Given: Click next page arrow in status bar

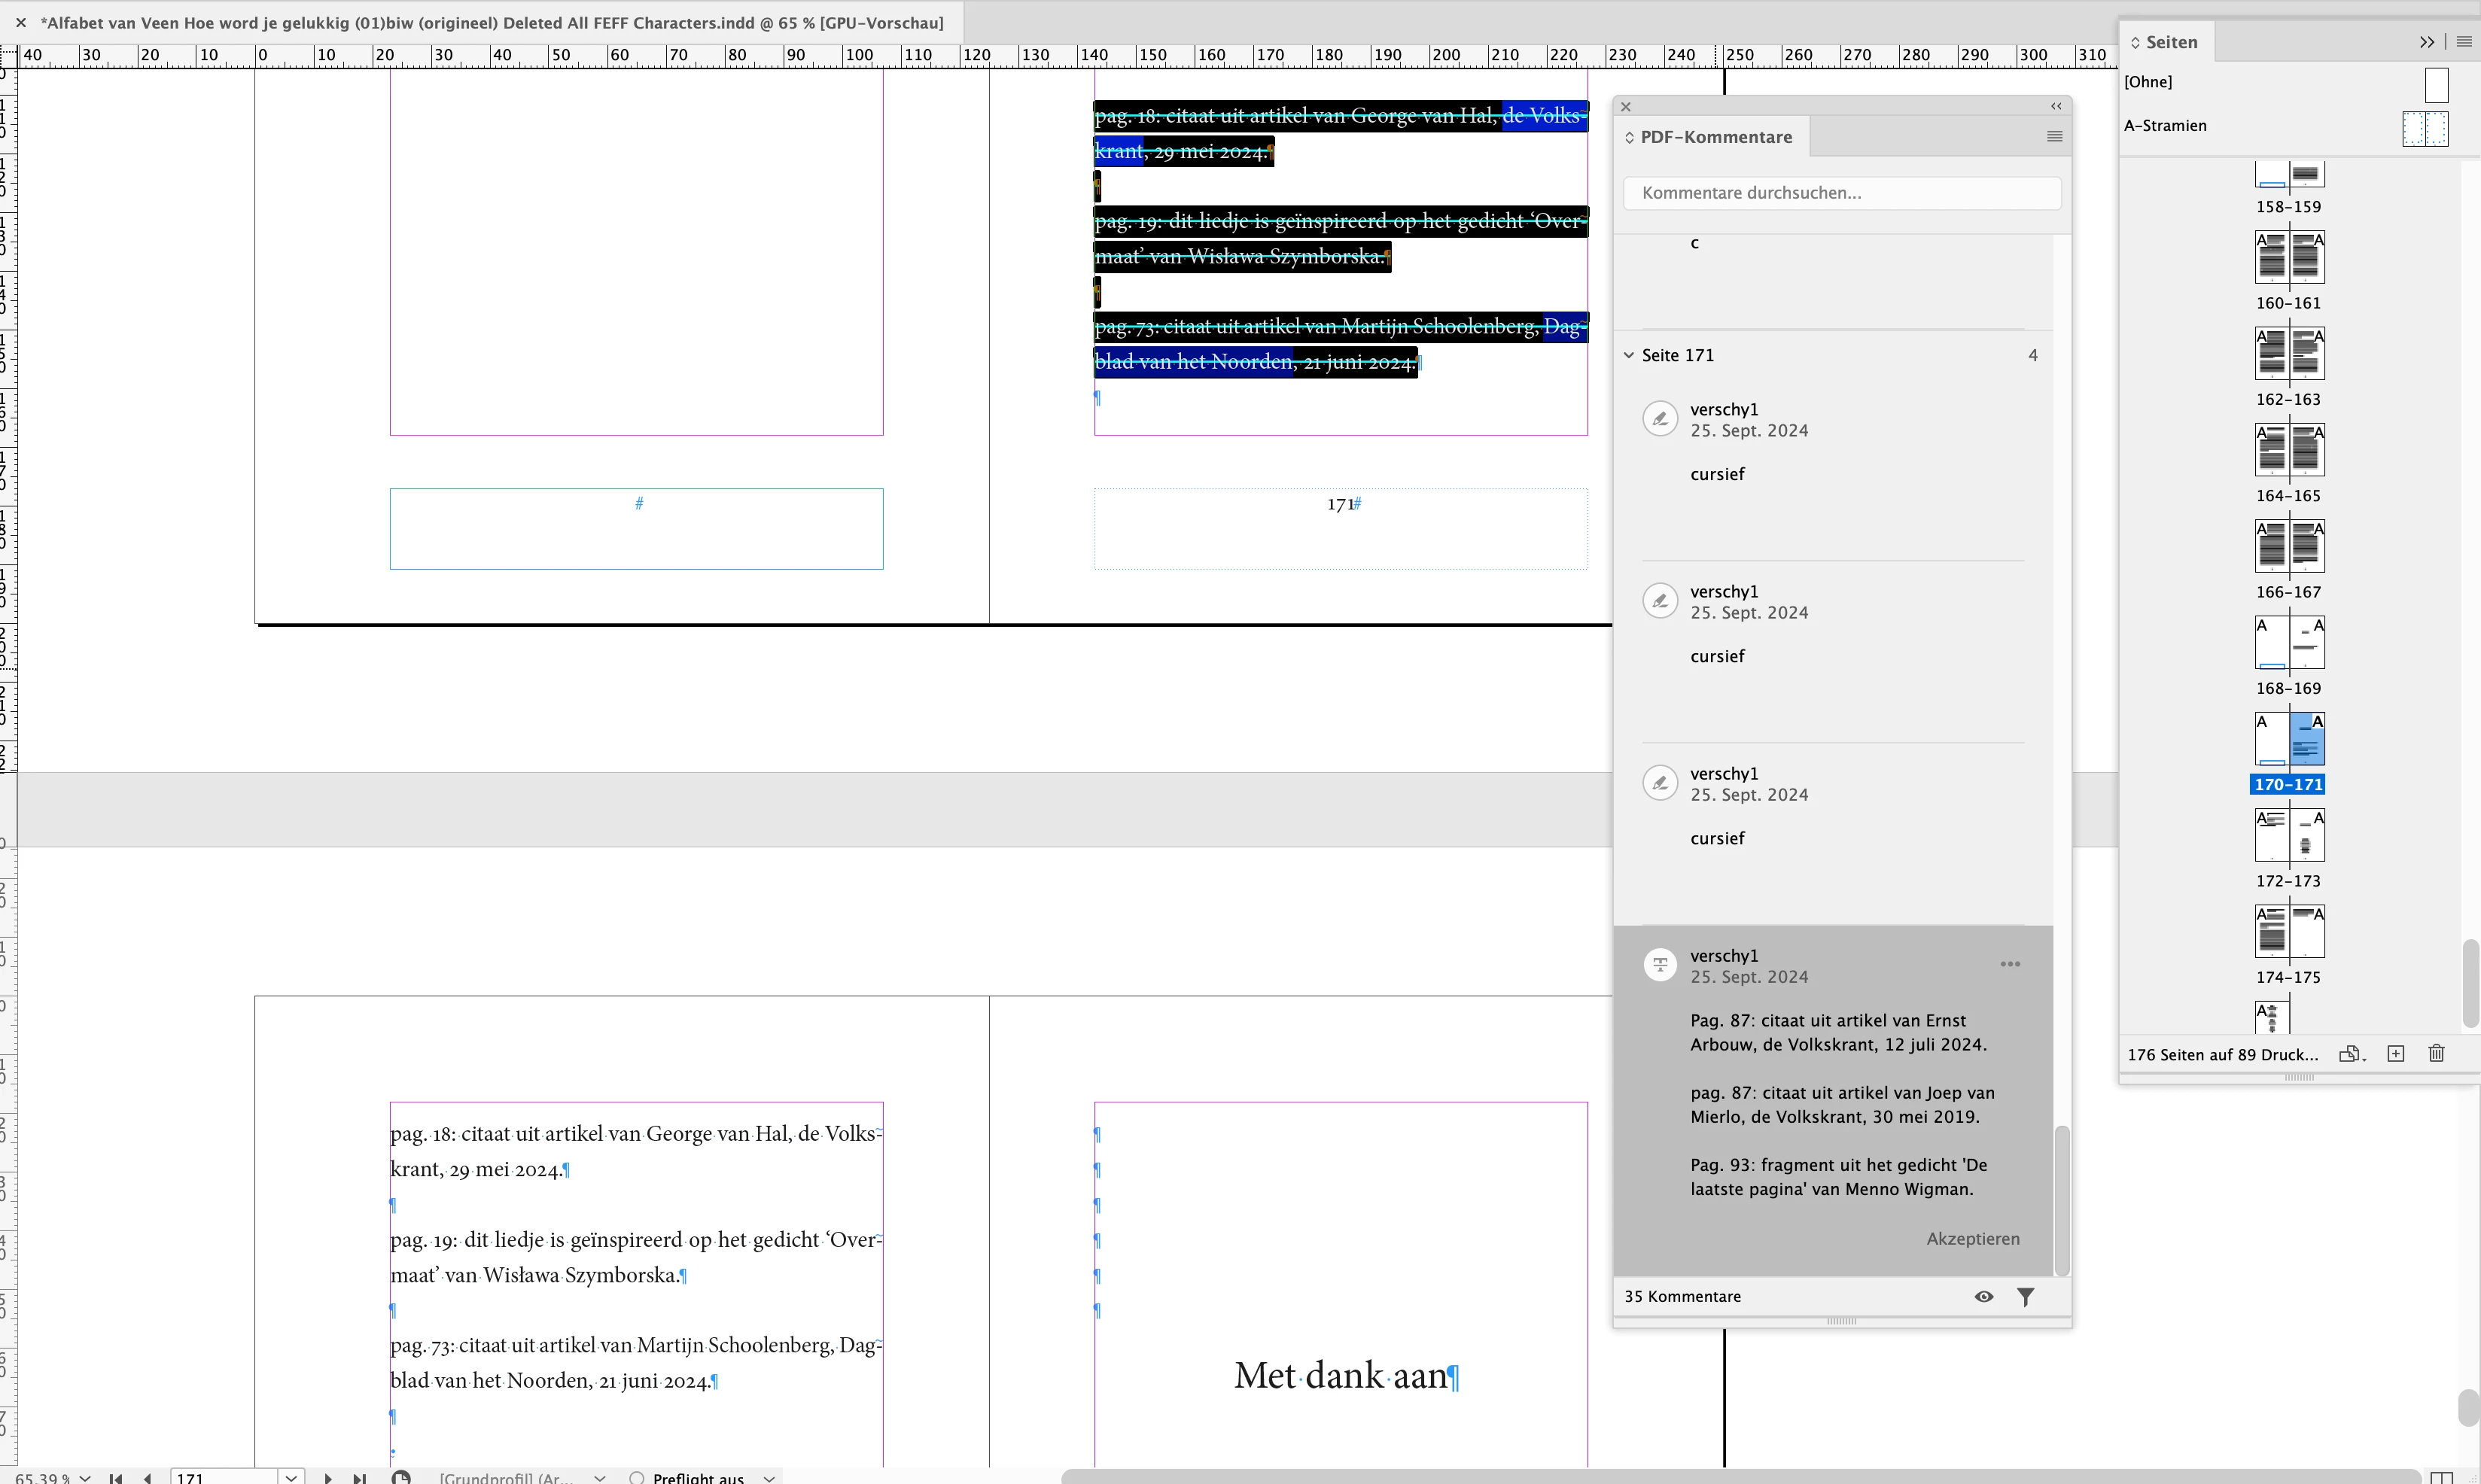Looking at the screenshot, I should (328, 1477).
